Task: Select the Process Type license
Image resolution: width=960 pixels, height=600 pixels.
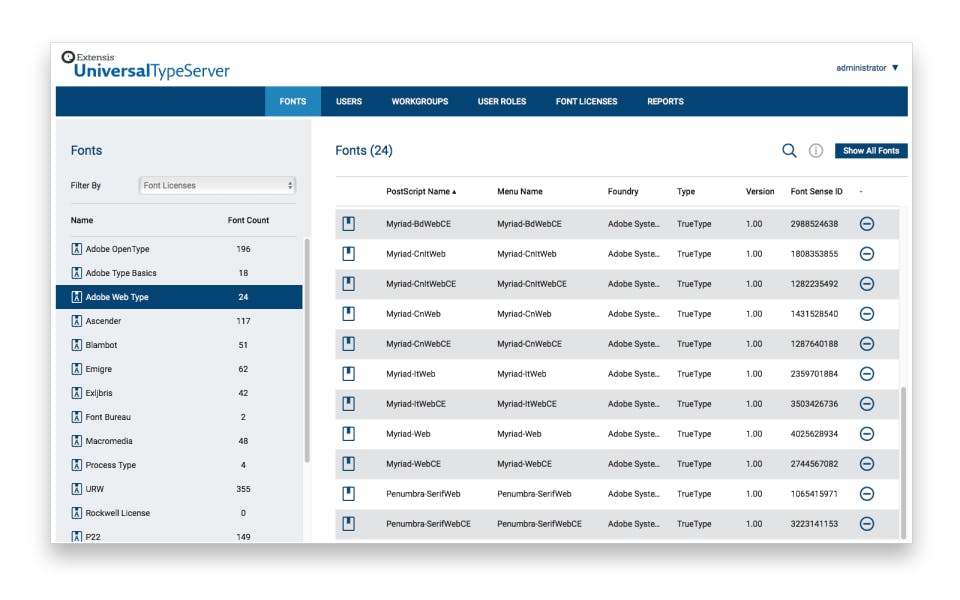Action: coord(179,465)
